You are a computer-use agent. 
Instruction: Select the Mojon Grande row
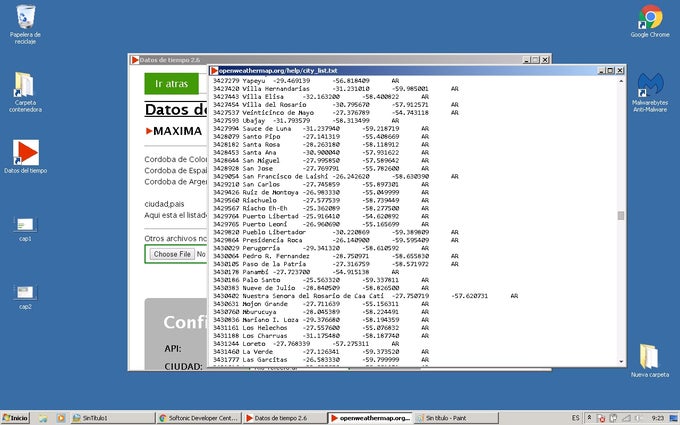[320, 304]
